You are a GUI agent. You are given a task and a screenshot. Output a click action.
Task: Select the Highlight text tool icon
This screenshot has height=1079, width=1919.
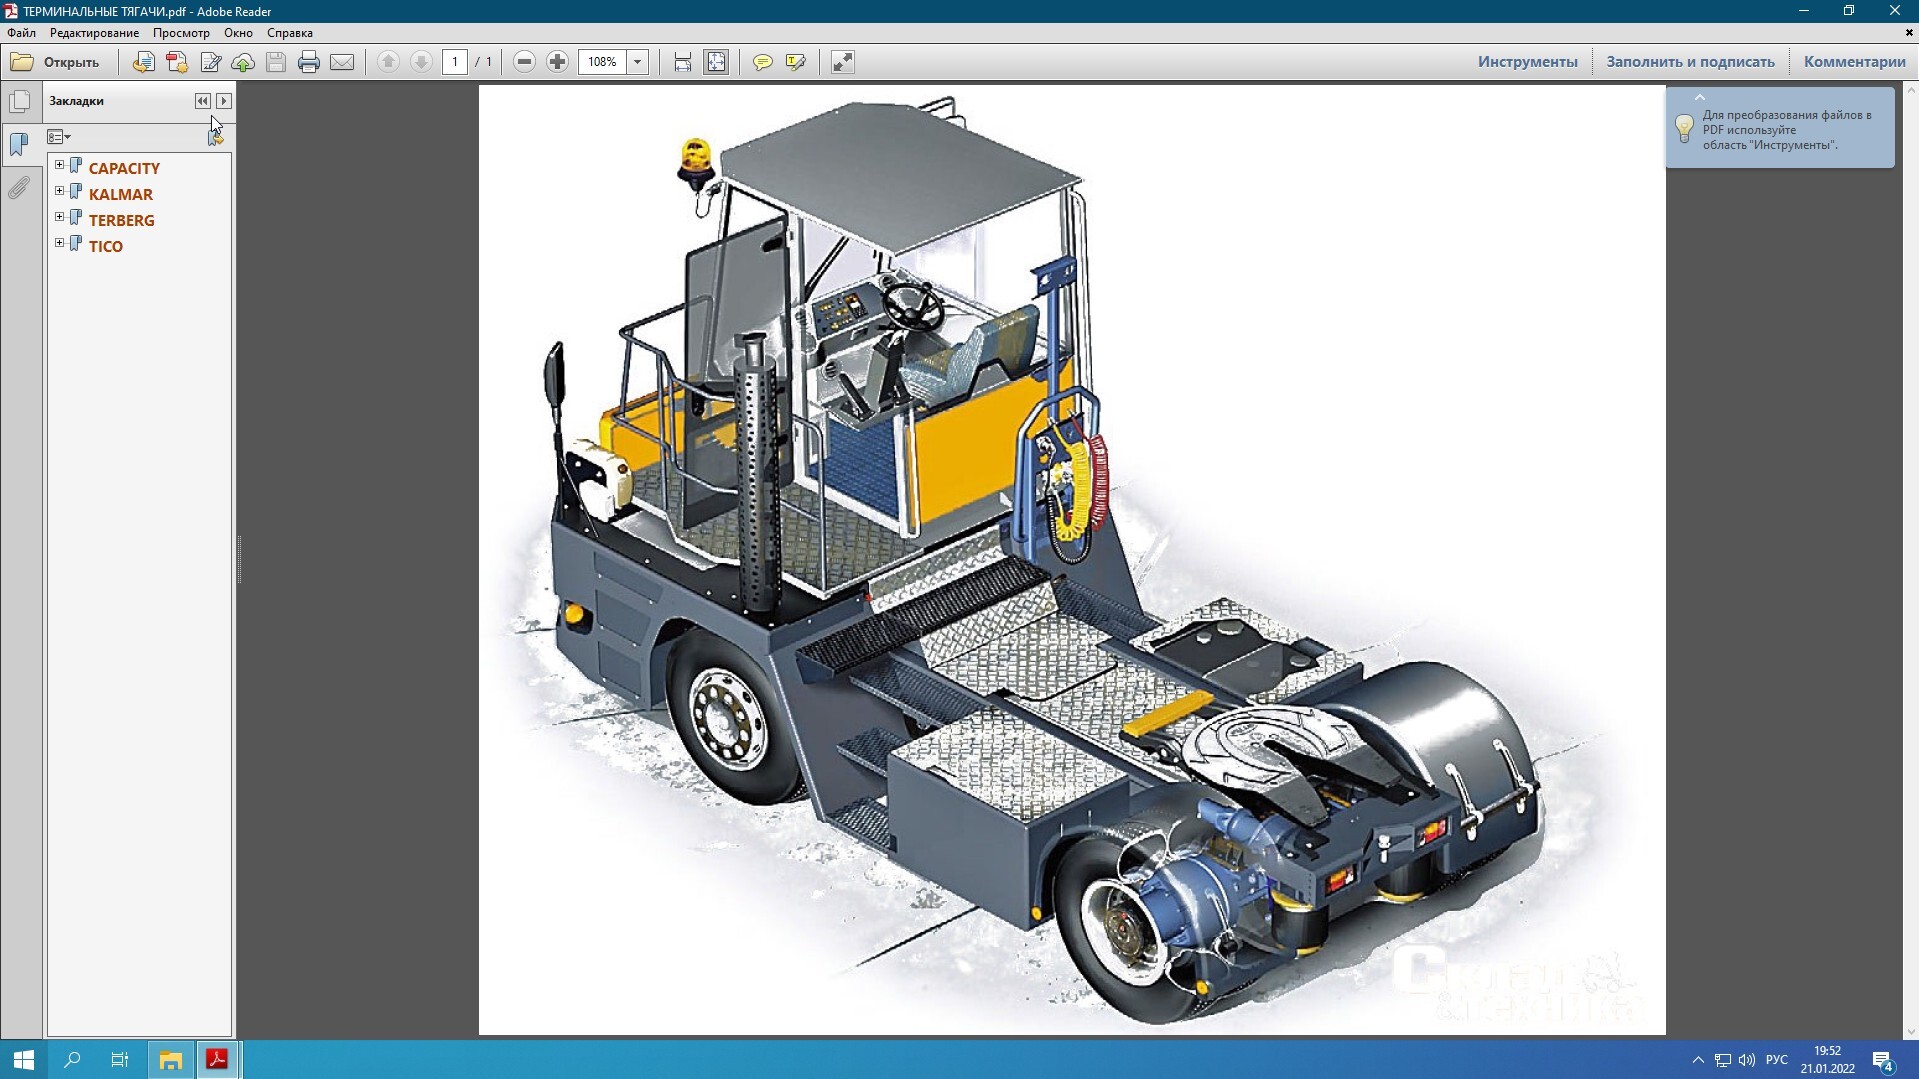pos(796,62)
